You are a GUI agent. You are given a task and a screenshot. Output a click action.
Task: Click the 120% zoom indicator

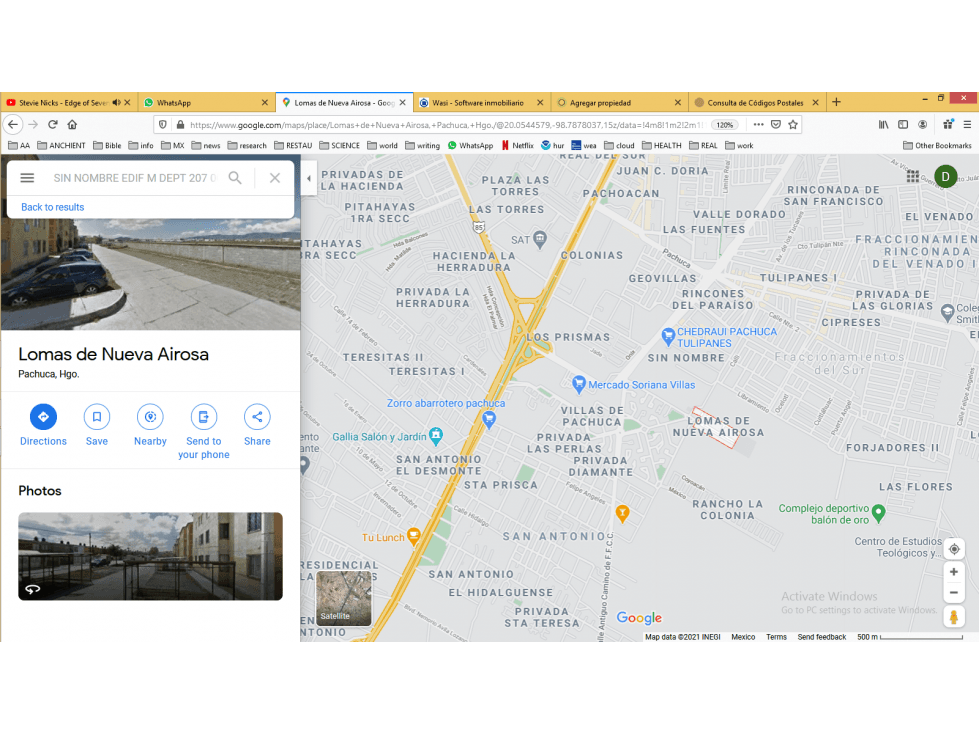(x=724, y=125)
